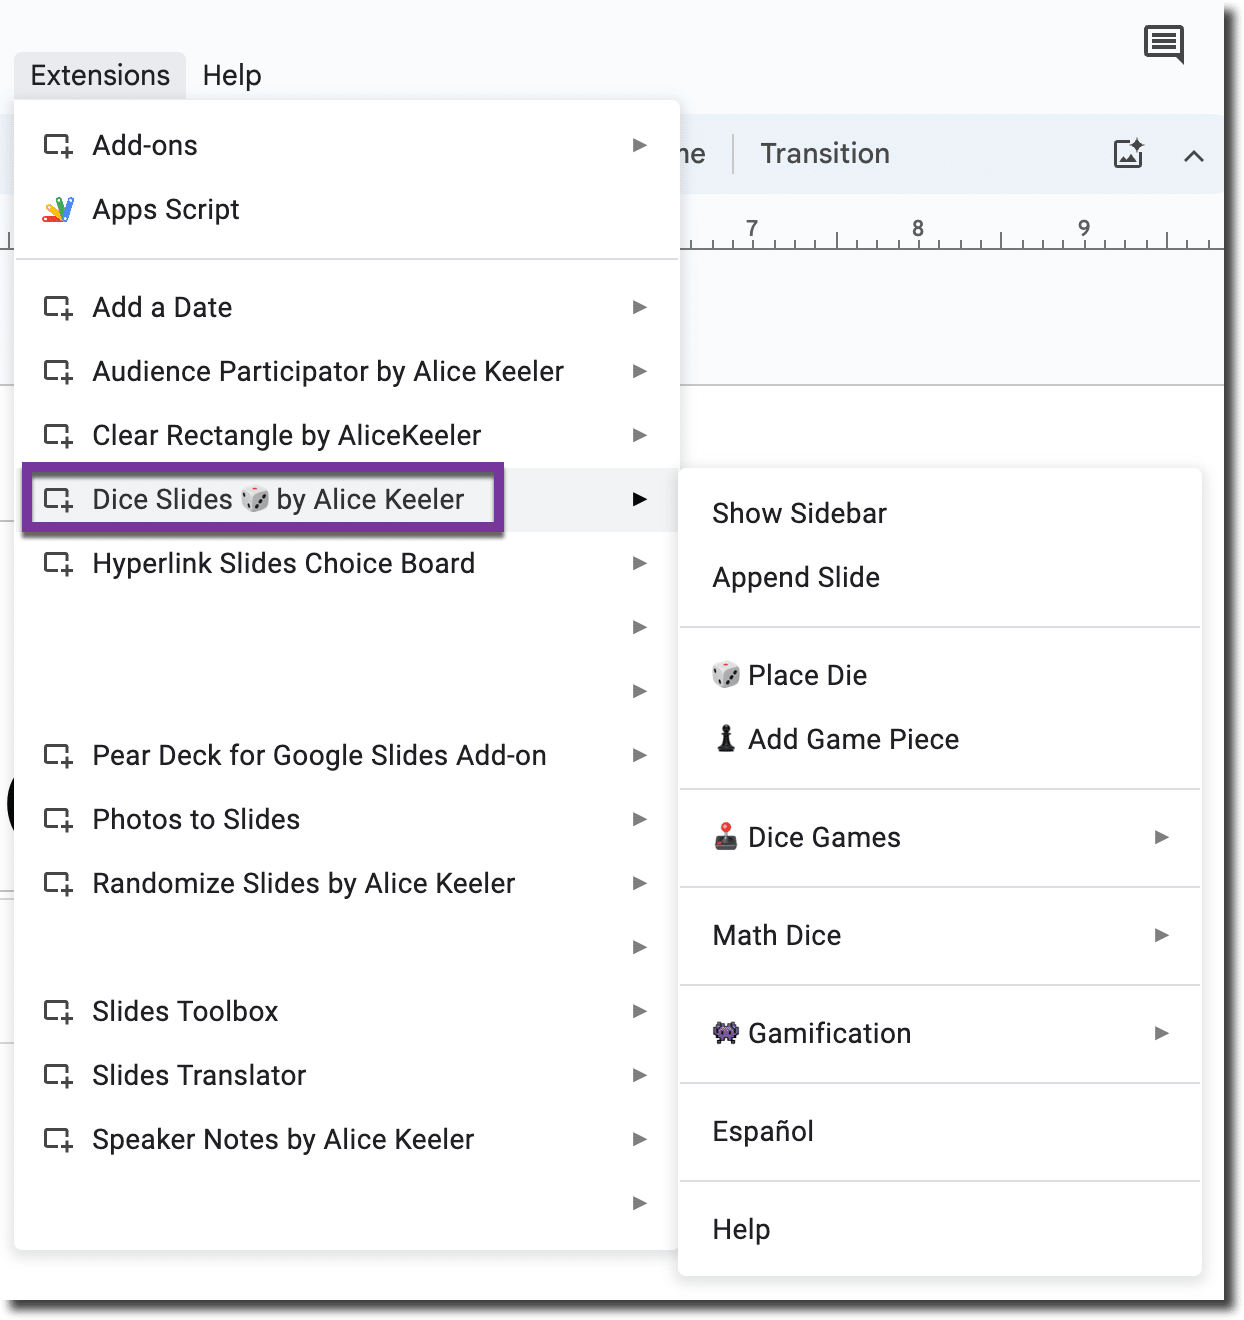Select Show Sidebar
1244x1320 pixels.
click(x=798, y=513)
